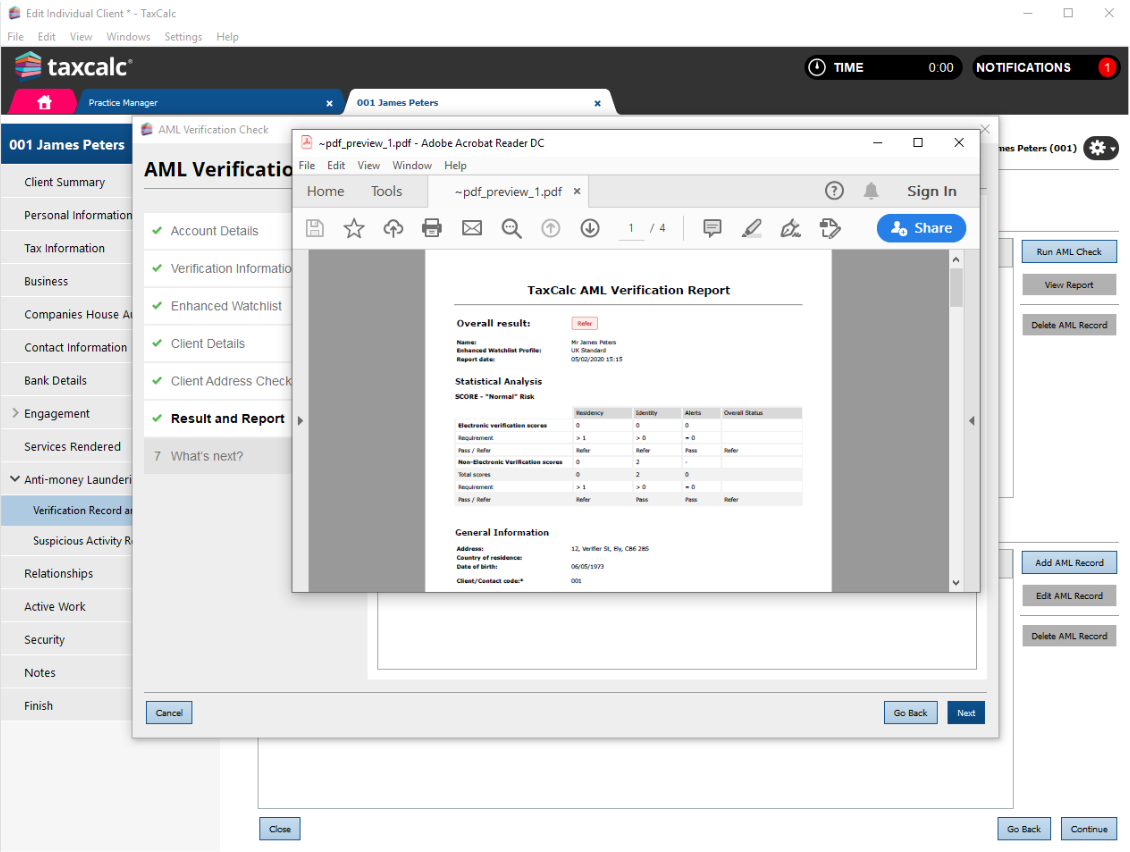1130x852 pixels.
Task: Click the PDF vertical scrollbar thumb
Action: (x=956, y=287)
